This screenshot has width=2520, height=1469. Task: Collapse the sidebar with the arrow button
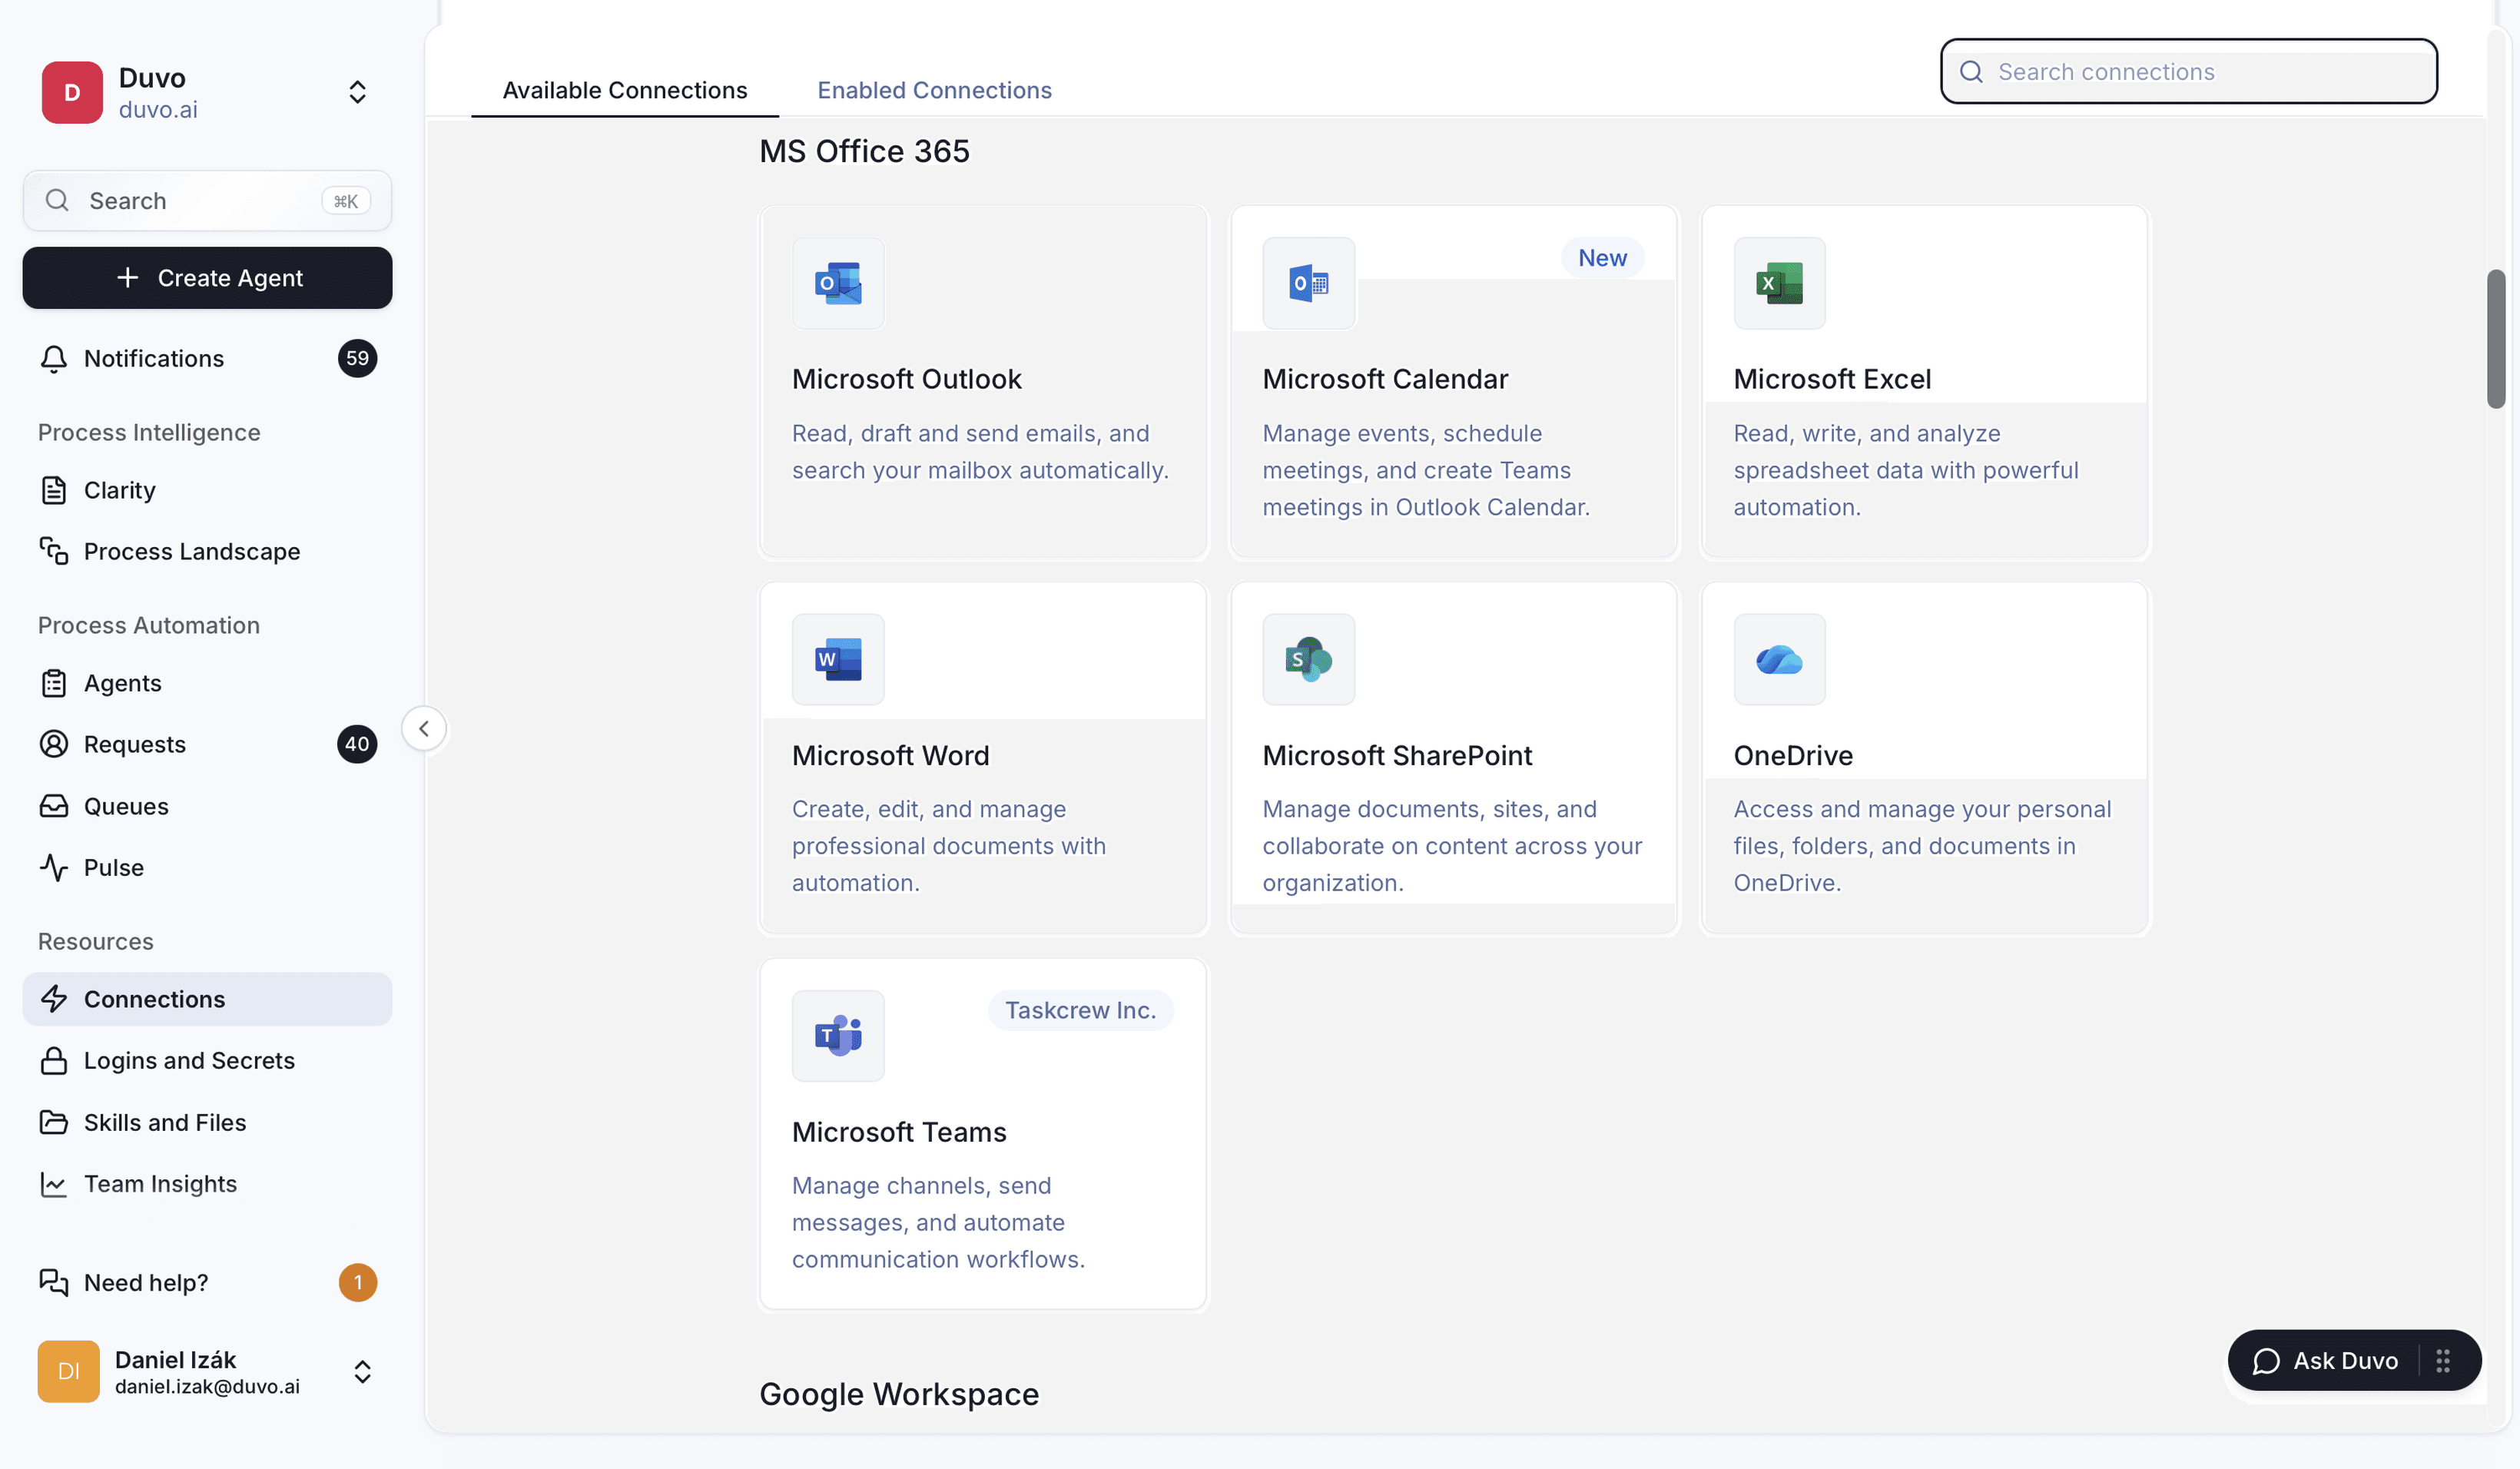(x=424, y=728)
